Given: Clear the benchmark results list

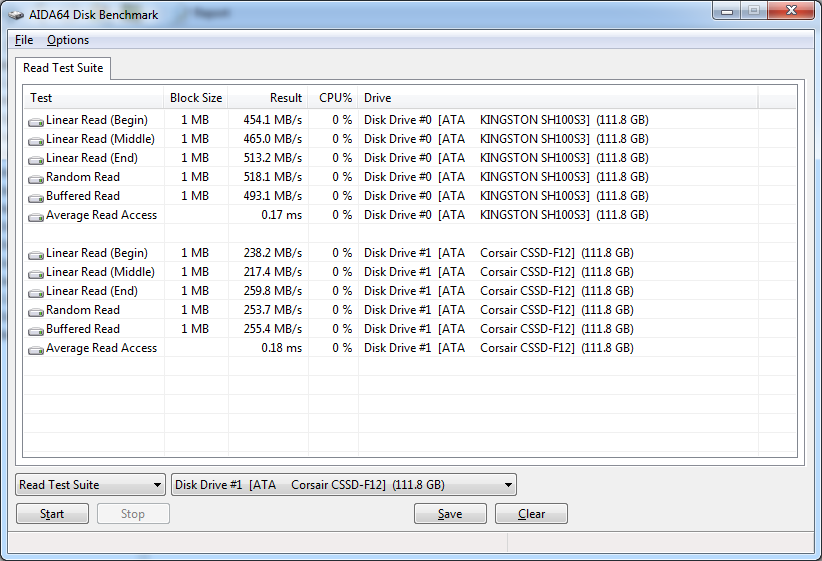Looking at the screenshot, I should pyautogui.click(x=531, y=514).
